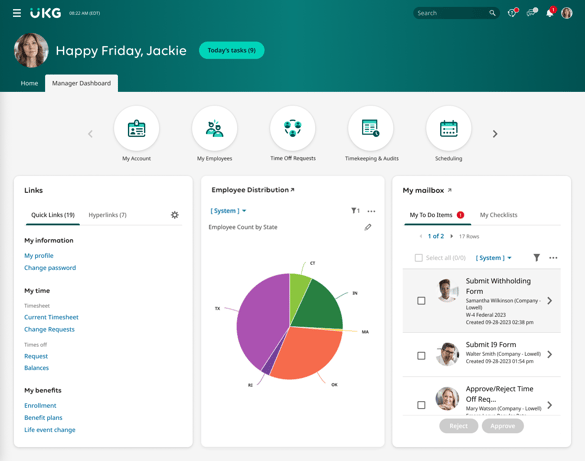Open the Life event change link

50,430
